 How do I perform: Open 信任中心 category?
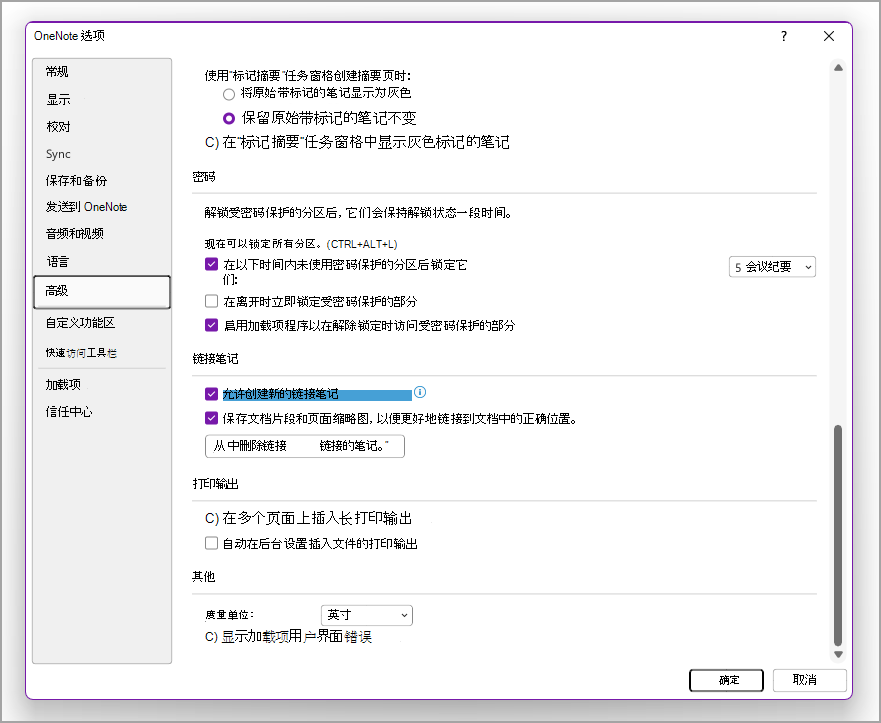(x=102, y=412)
